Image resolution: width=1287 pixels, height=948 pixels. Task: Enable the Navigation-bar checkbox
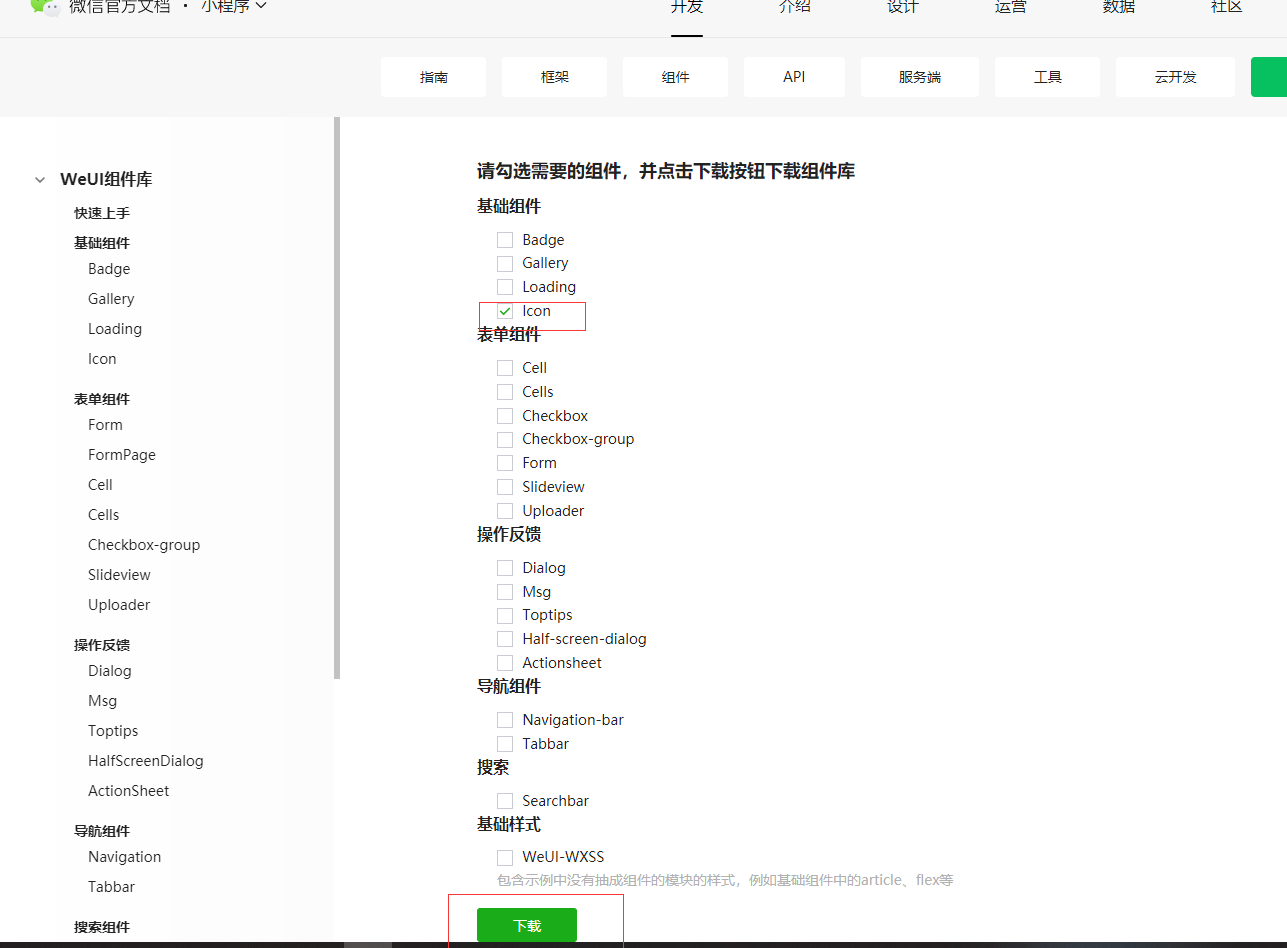(x=505, y=719)
